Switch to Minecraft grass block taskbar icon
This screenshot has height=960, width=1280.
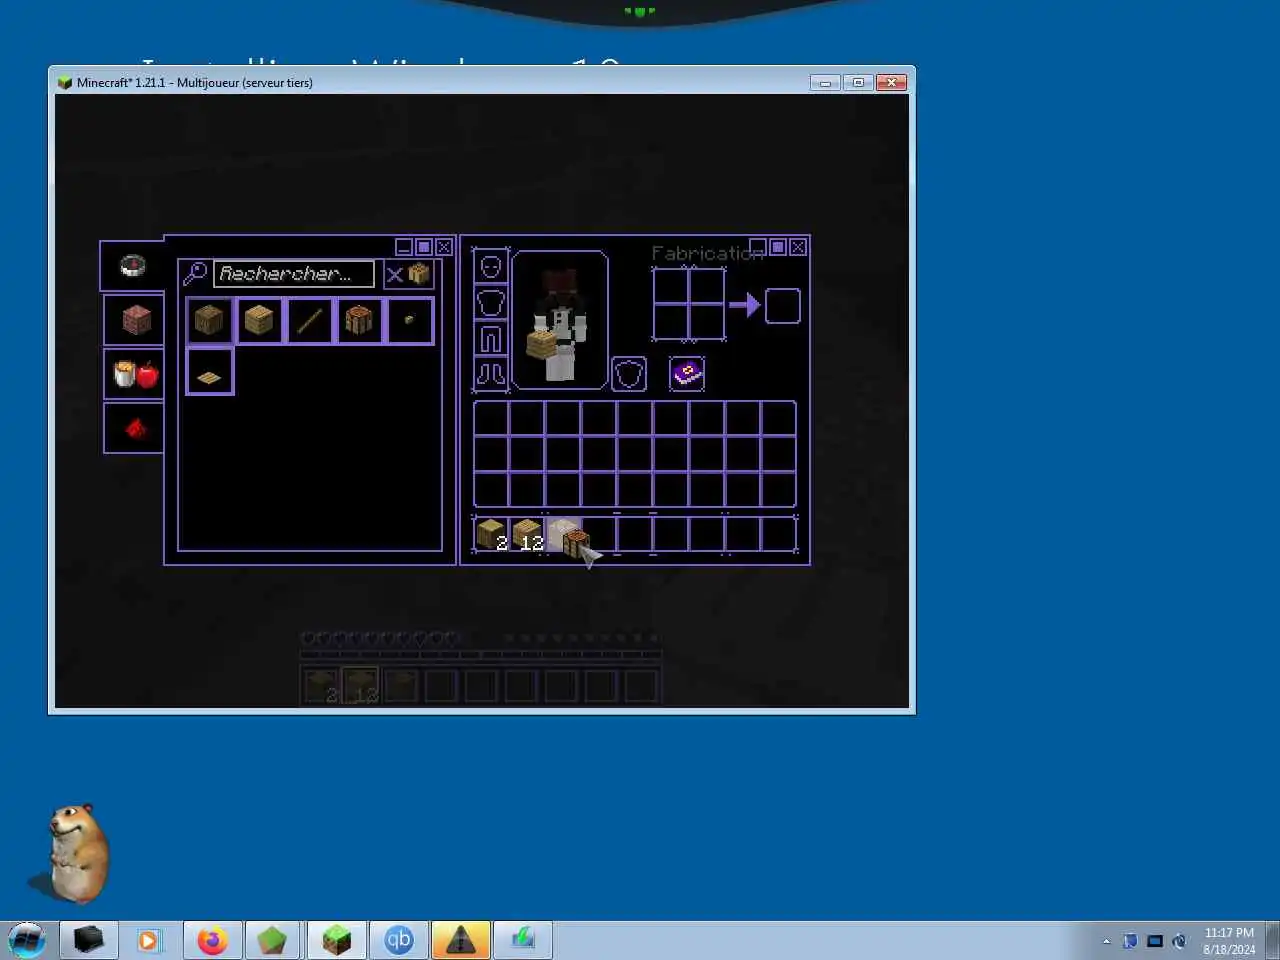pos(337,941)
